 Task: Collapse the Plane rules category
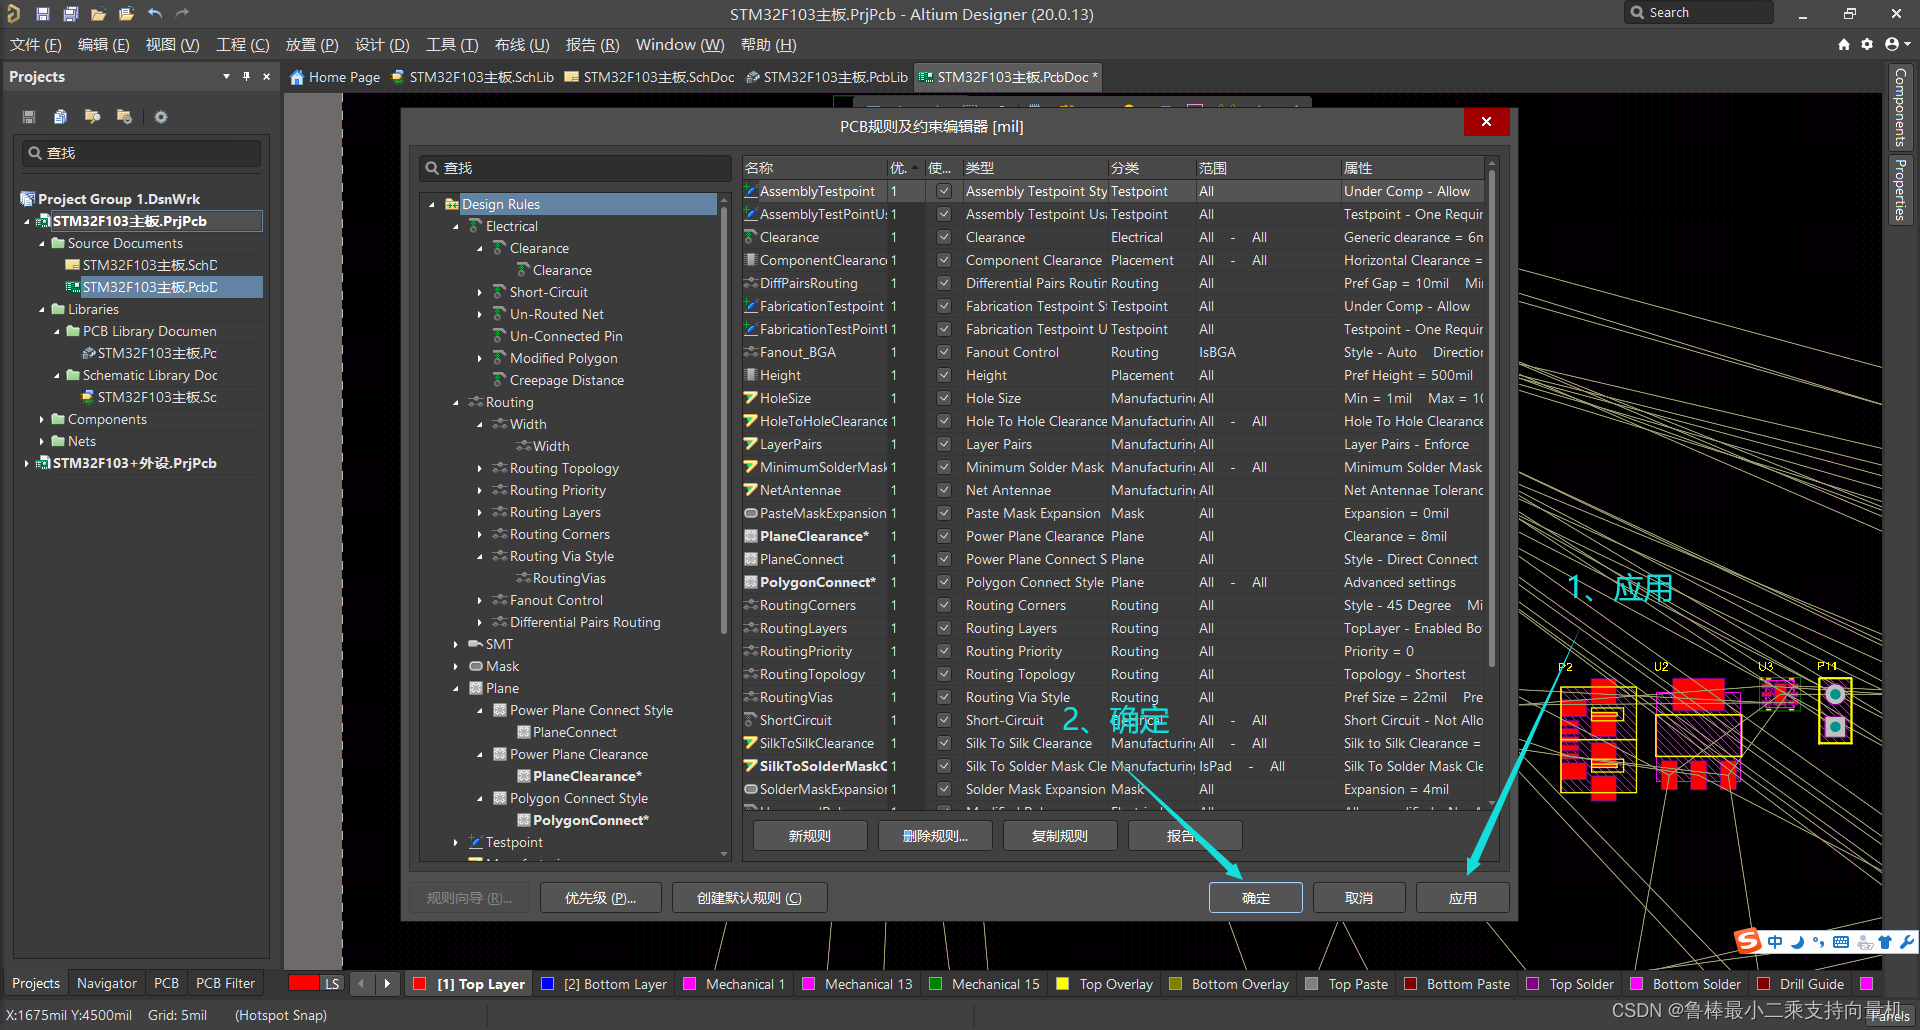point(456,689)
